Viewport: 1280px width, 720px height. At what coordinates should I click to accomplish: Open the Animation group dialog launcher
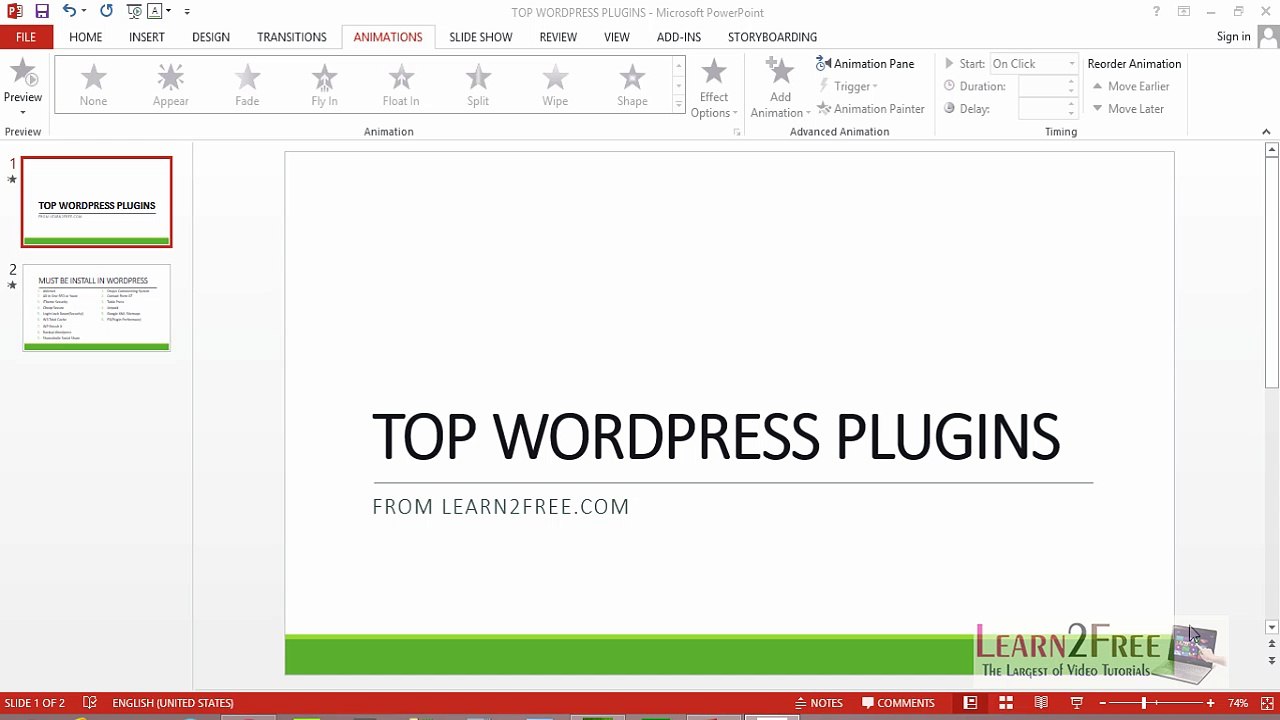(737, 132)
